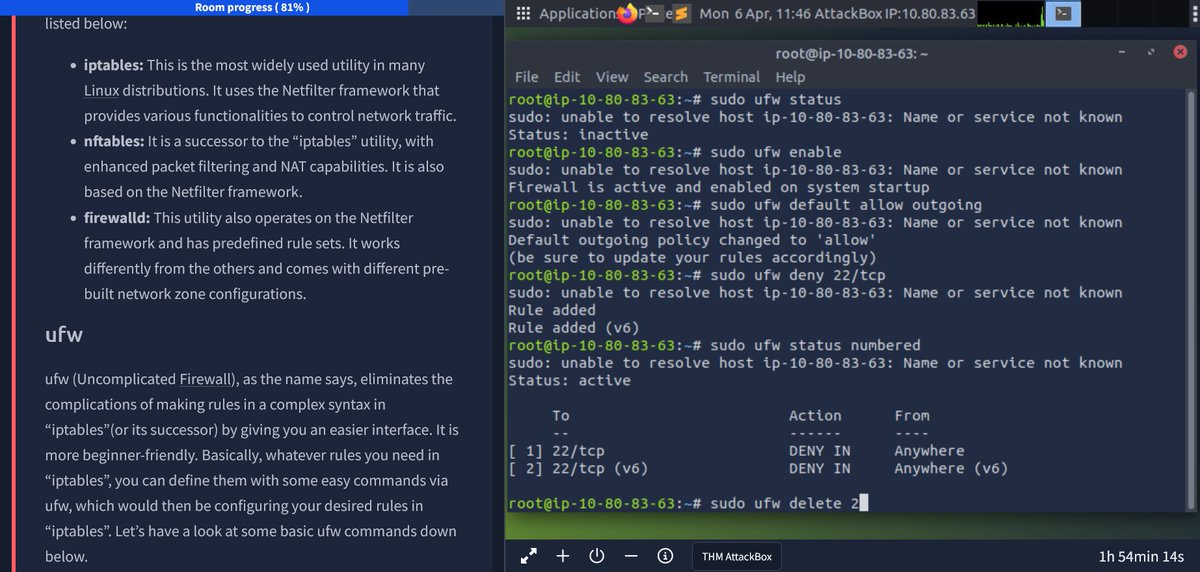The image size is (1200, 572).
Task: Click 'Anywhere (v6)' in From column
Action: point(951,468)
